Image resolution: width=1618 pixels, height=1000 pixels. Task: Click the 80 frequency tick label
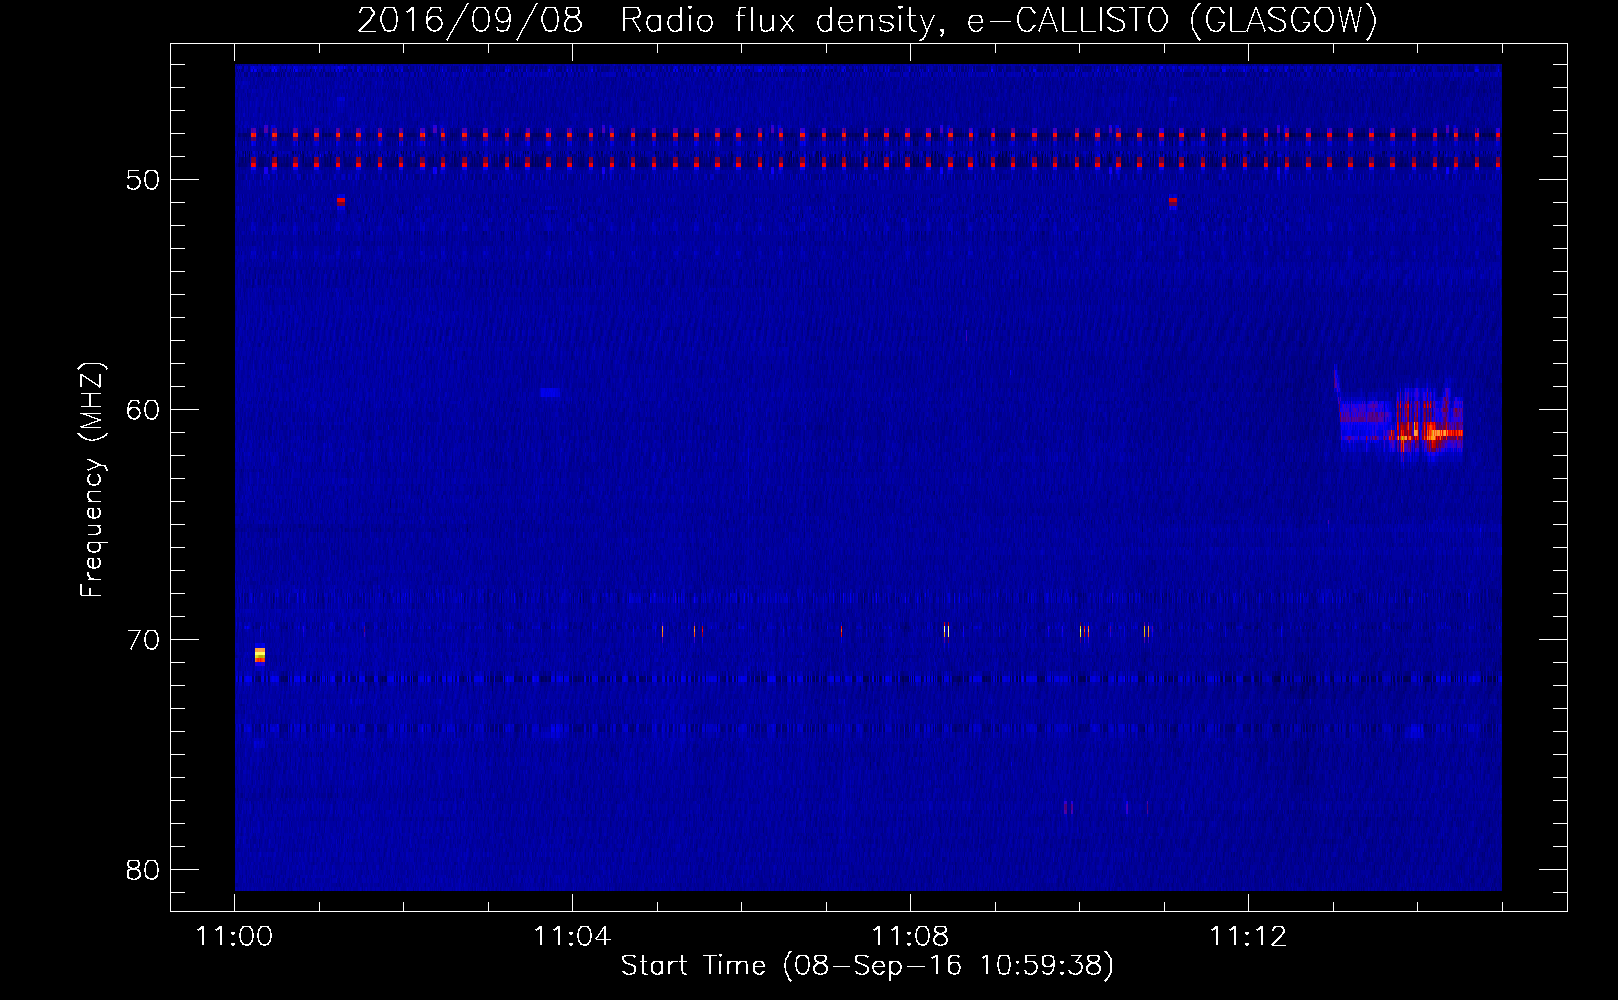tap(143, 870)
